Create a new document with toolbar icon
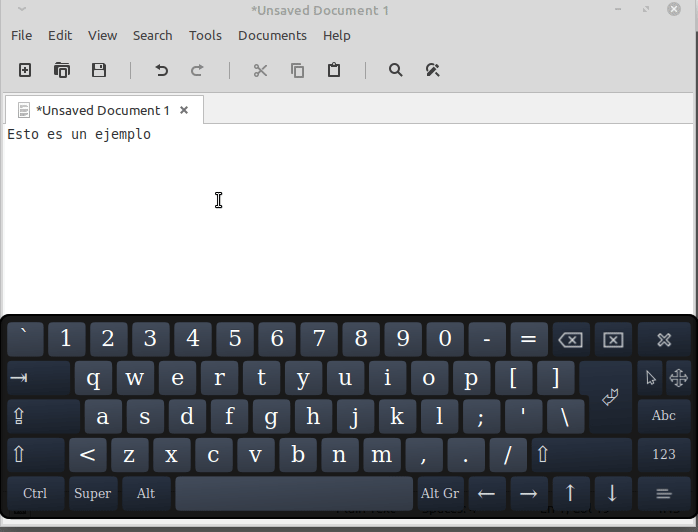This screenshot has width=698, height=532. click(25, 70)
